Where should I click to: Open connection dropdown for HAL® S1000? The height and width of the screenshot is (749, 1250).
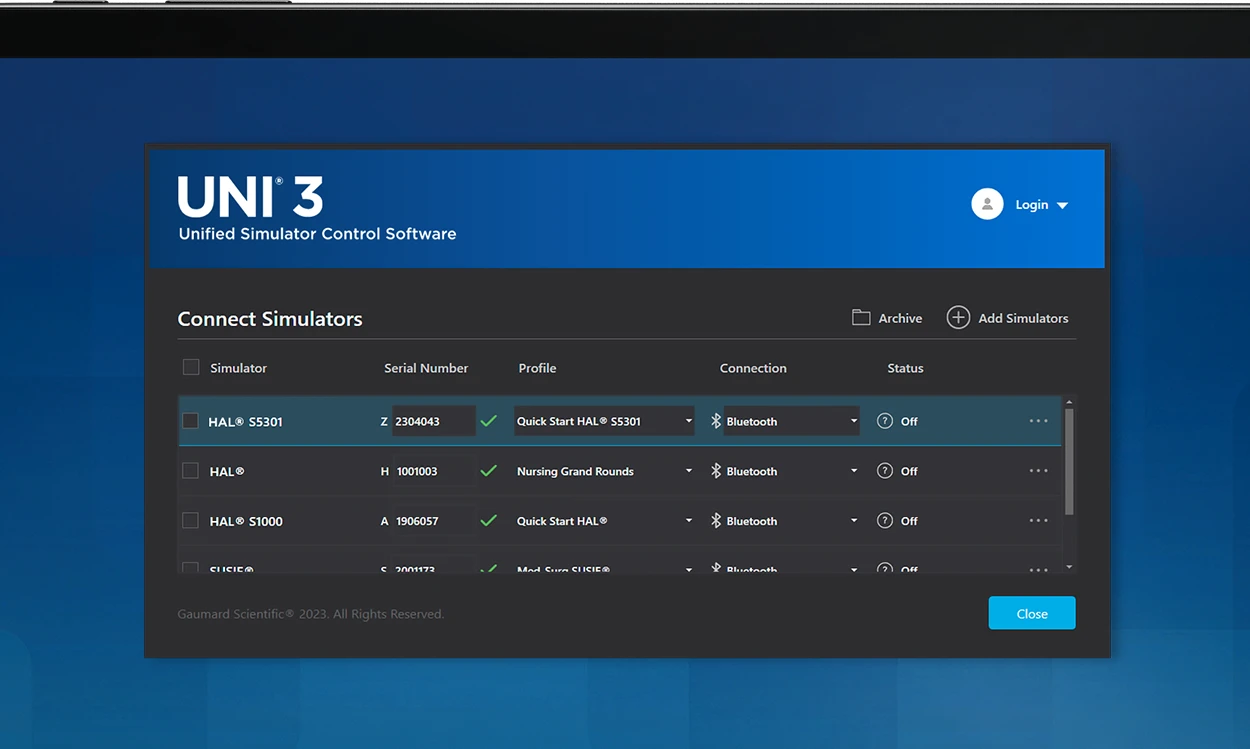point(791,521)
